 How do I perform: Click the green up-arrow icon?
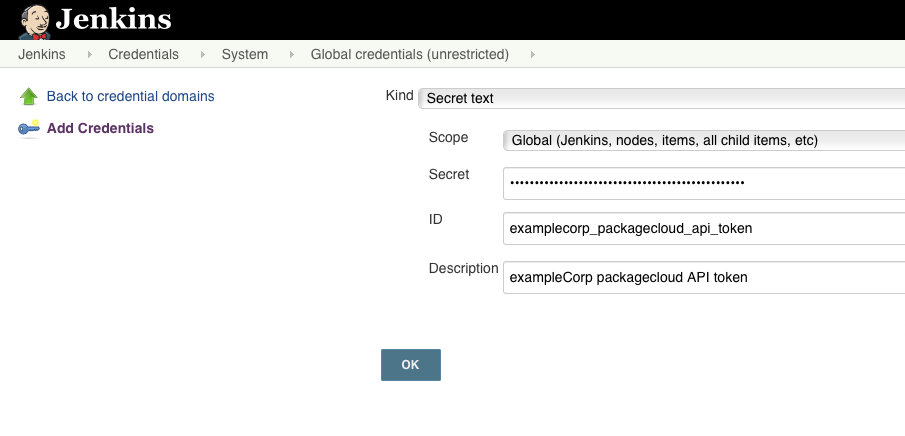[29, 96]
